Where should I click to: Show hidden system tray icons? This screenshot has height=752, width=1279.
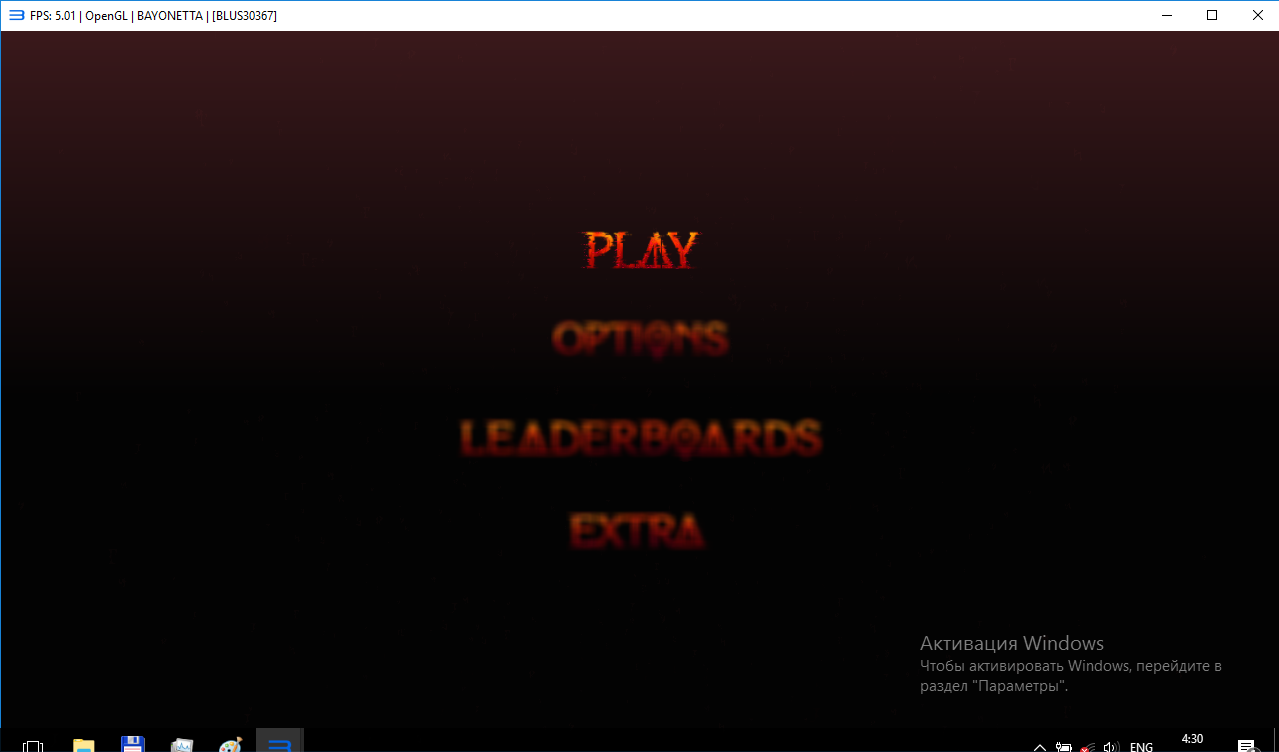[x=1040, y=746]
